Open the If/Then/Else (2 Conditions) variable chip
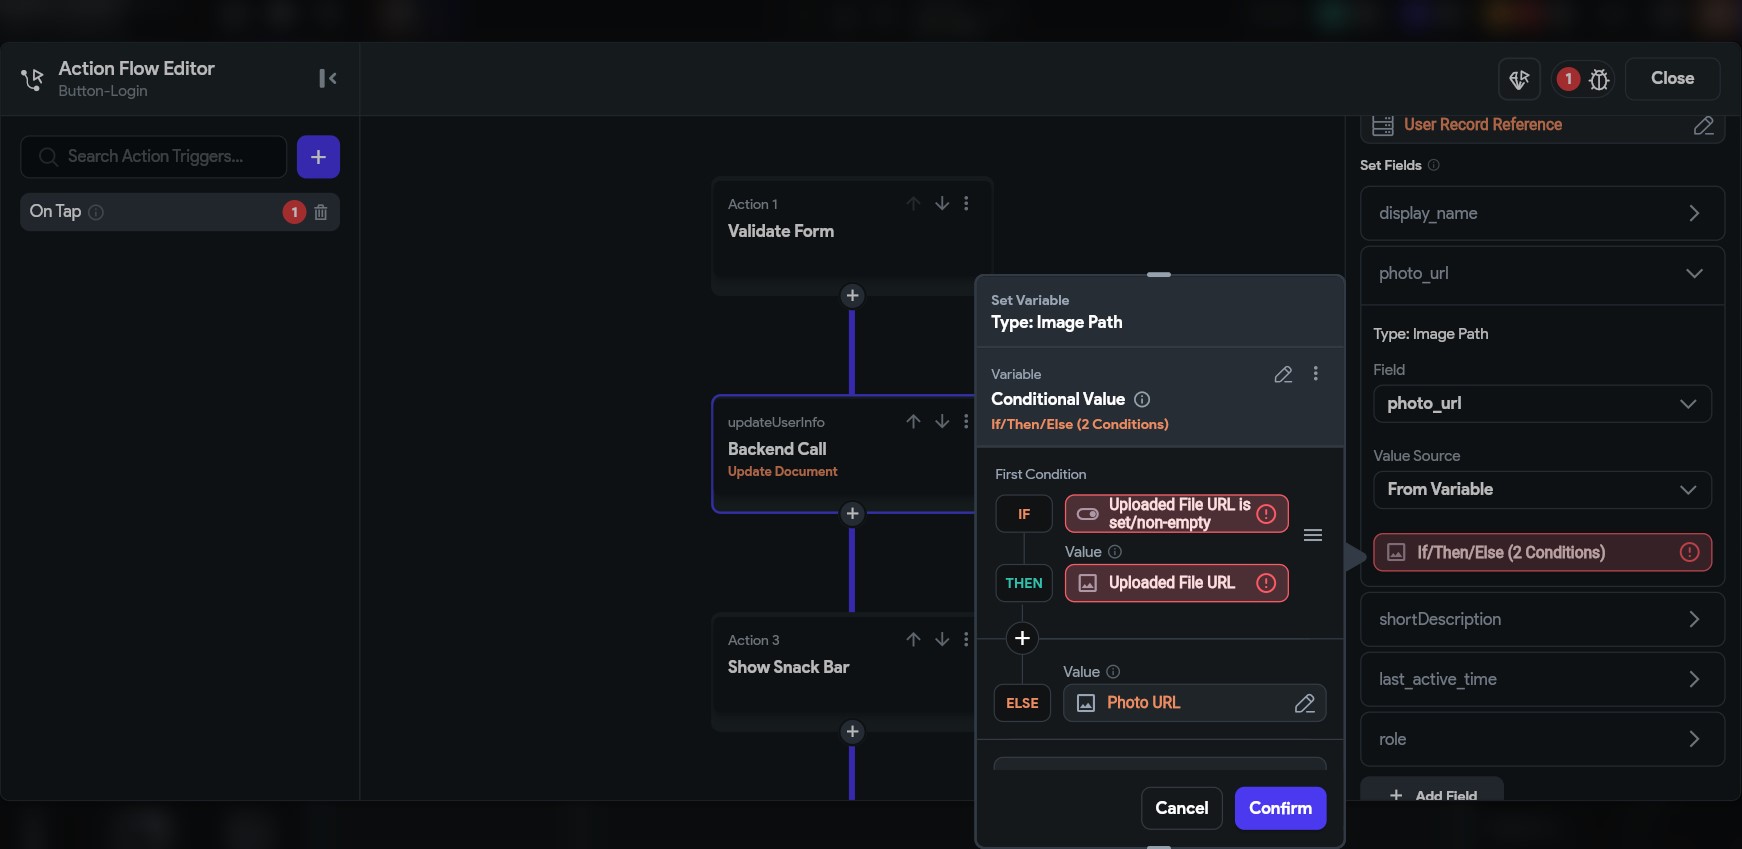1742x849 pixels. click(1542, 553)
